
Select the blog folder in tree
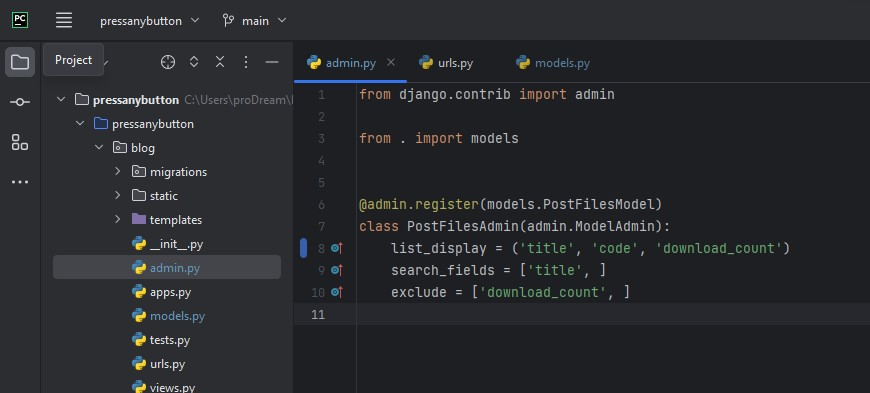click(143, 148)
